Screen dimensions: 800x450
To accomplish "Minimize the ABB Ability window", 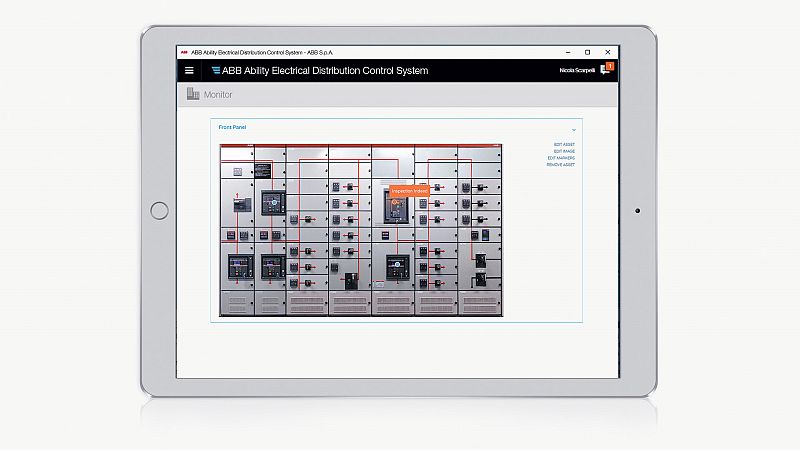I will coord(568,53).
